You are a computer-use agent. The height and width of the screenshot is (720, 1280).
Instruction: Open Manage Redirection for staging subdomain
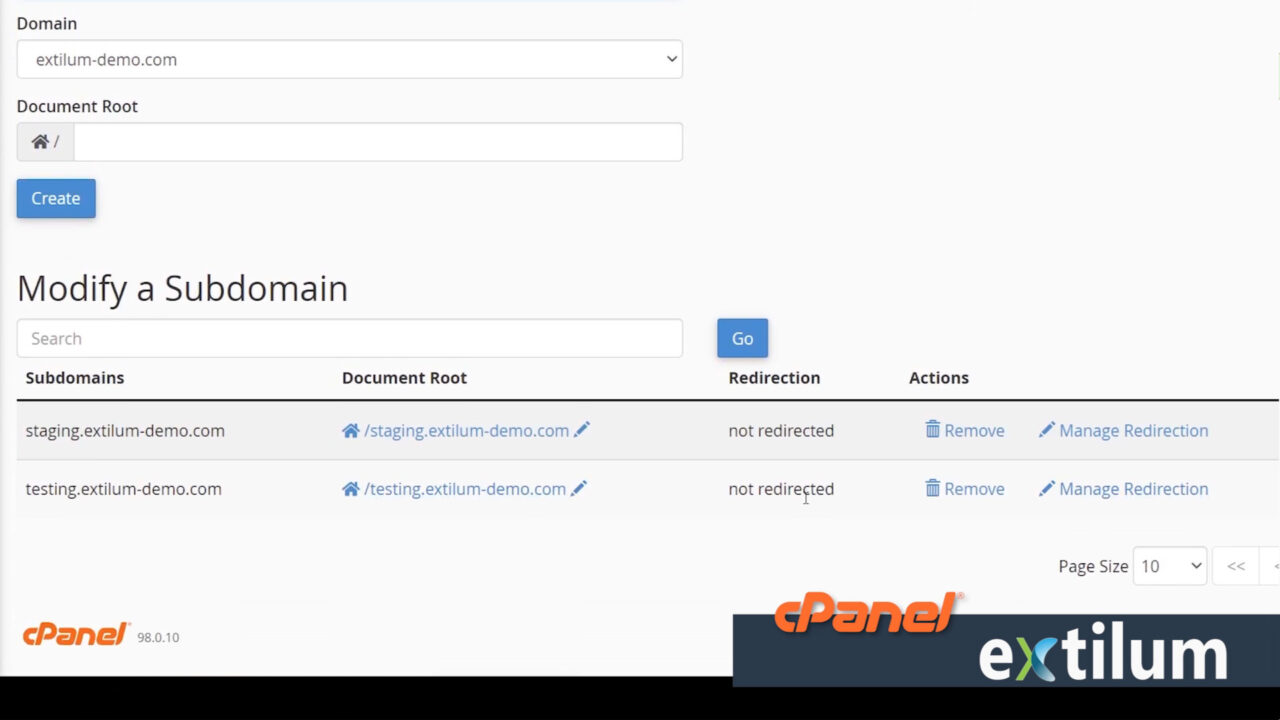[1134, 430]
